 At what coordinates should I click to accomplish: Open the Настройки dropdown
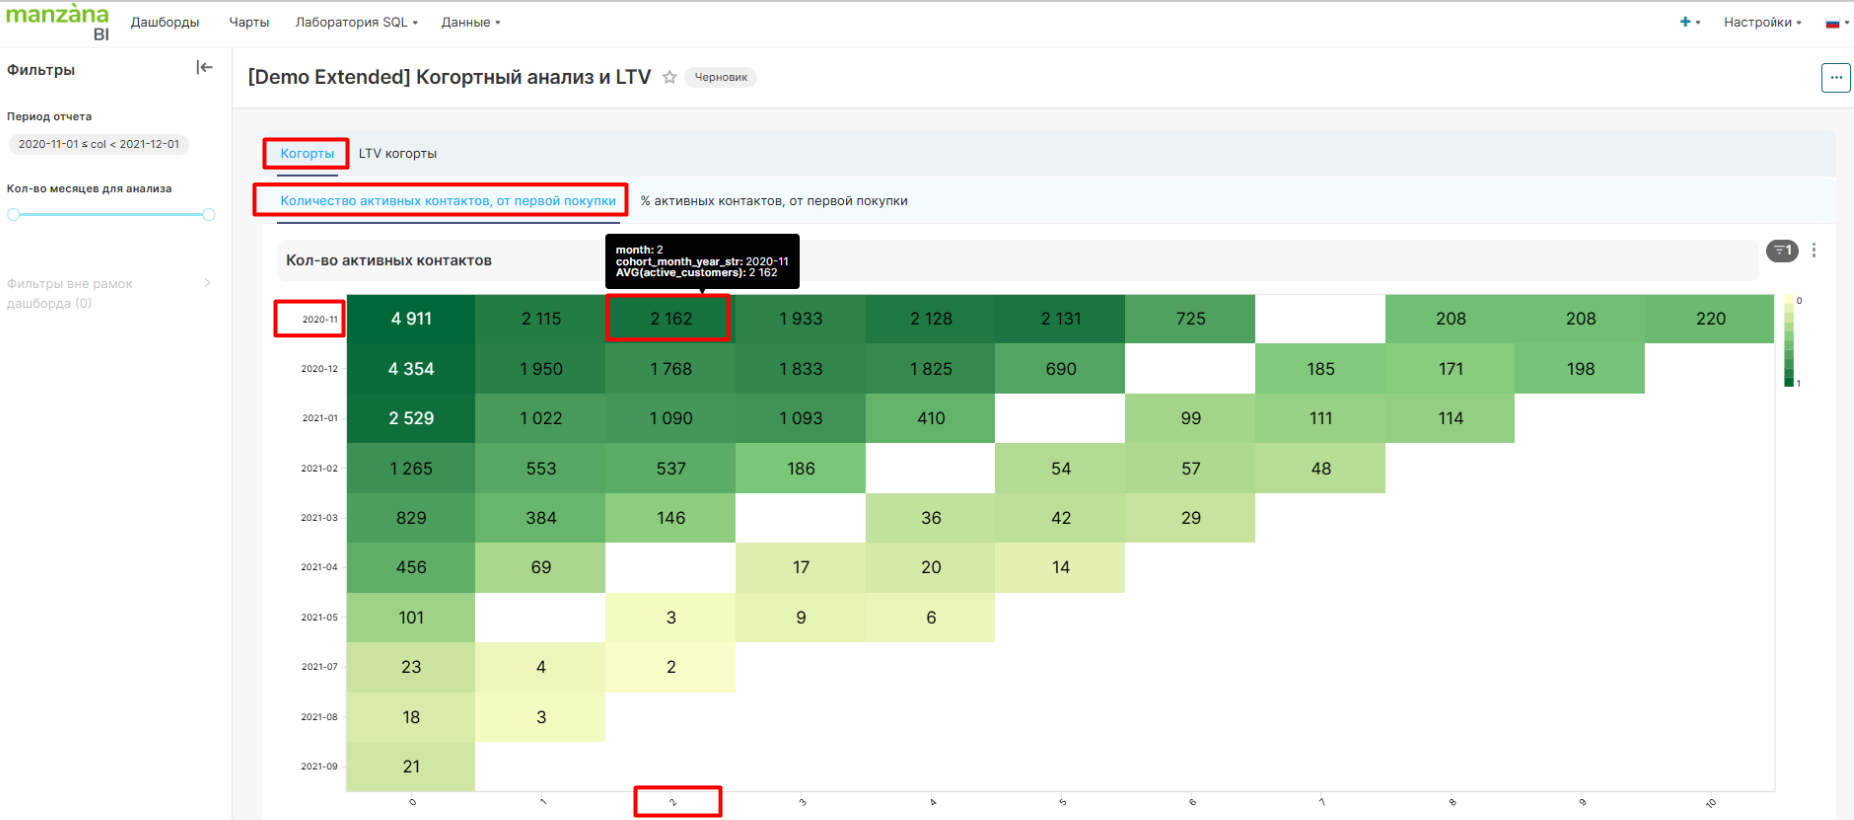click(1761, 22)
